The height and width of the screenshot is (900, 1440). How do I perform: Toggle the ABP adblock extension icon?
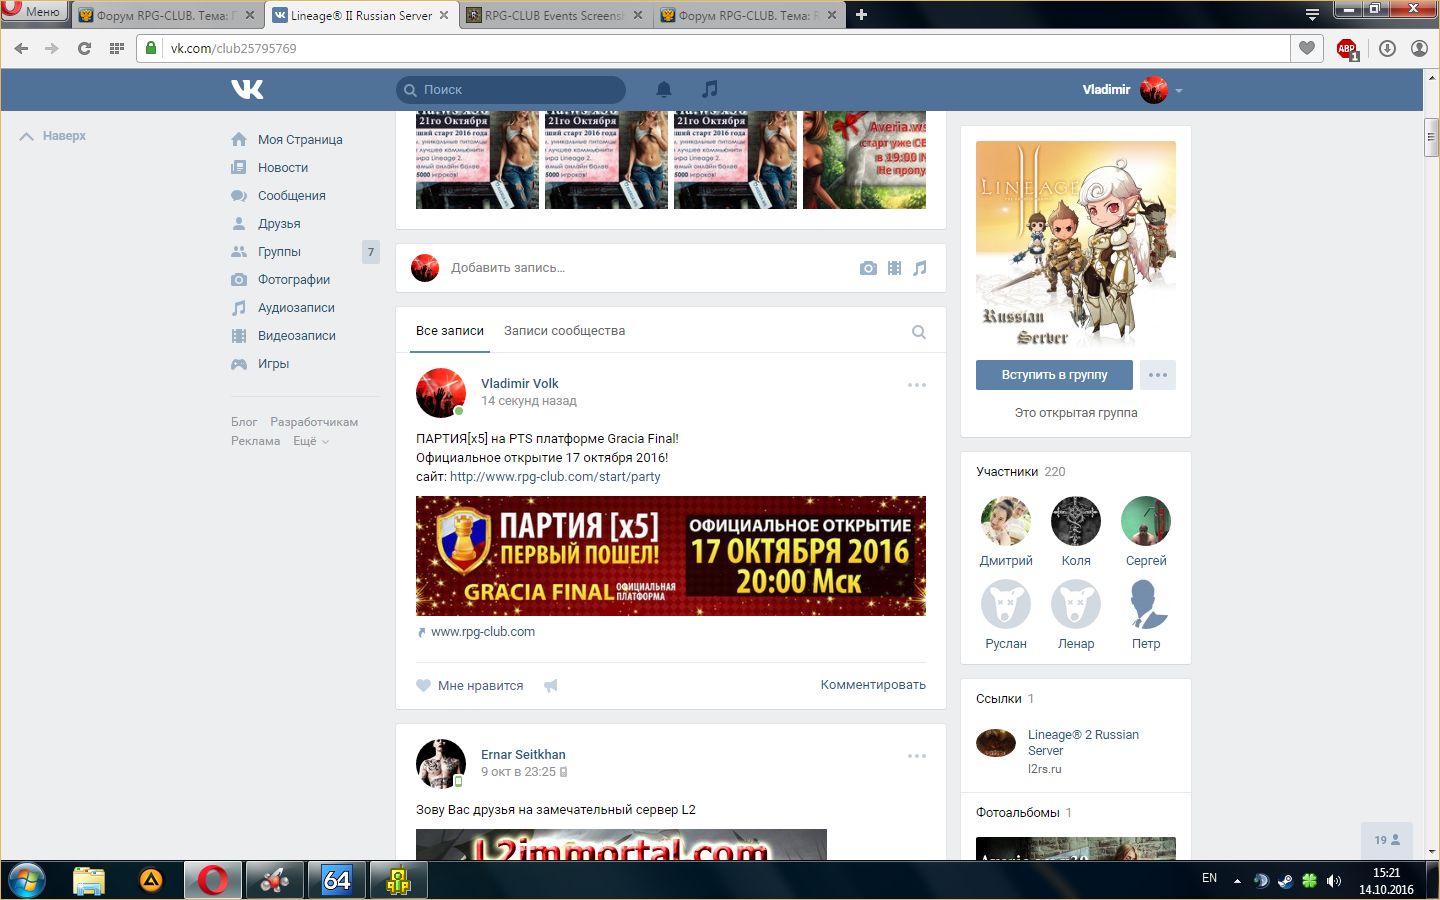[x=1347, y=48]
